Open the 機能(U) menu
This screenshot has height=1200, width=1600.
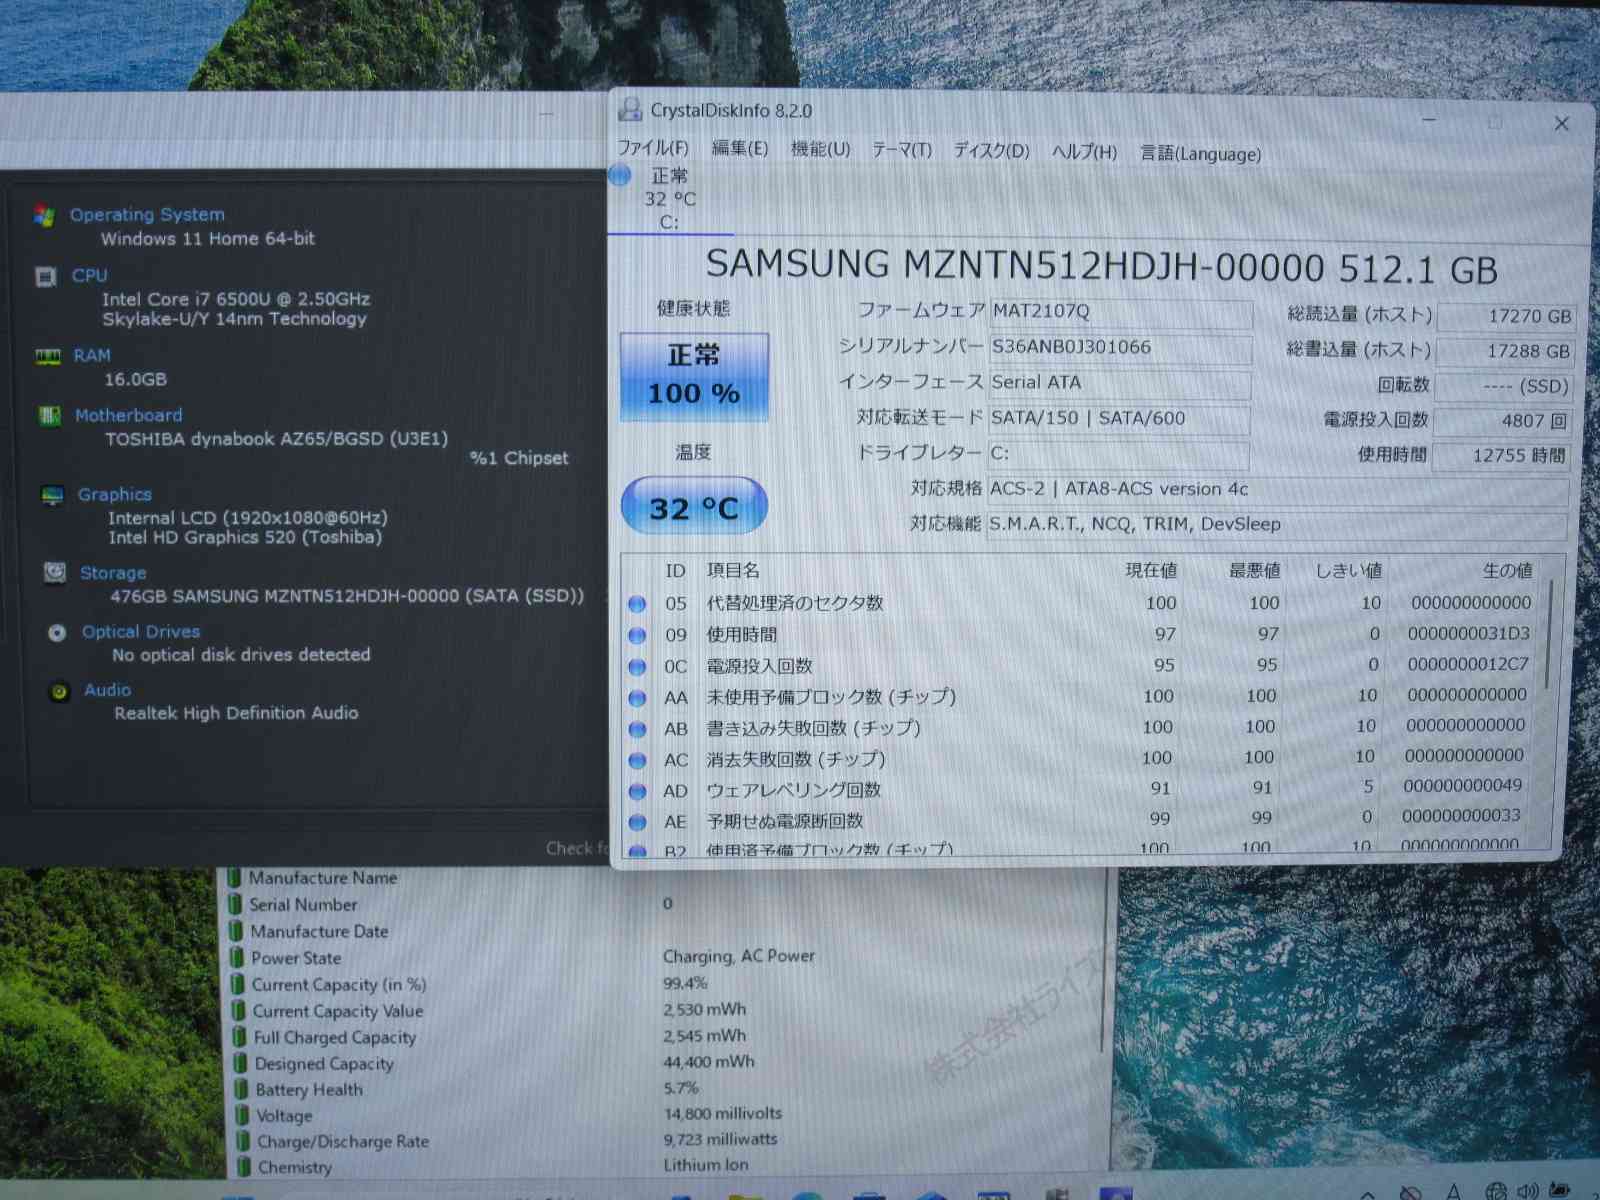coord(820,149)
